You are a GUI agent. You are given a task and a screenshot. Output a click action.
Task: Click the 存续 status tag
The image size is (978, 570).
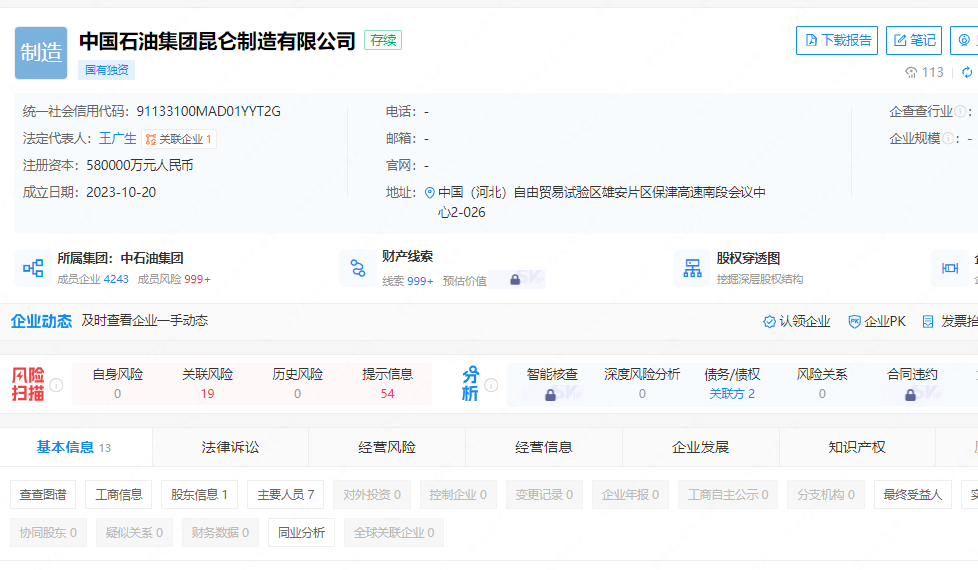pyautogui.click(x=383, y=41)
